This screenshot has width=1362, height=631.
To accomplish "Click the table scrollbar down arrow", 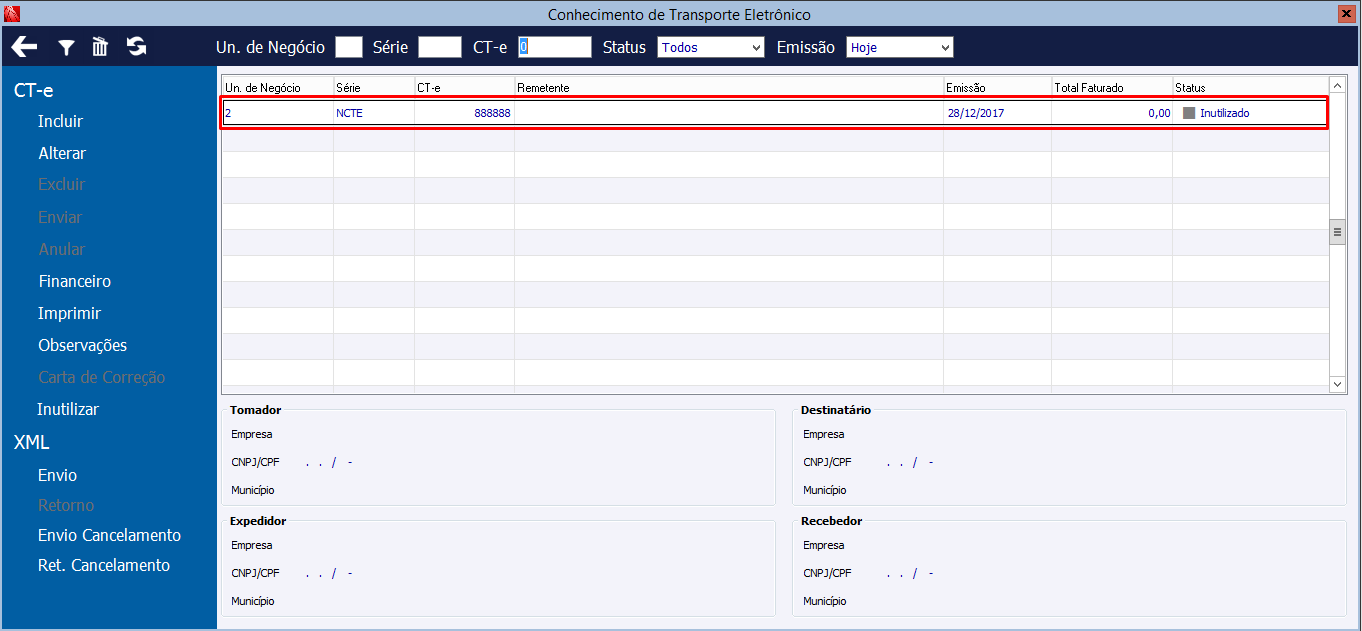I will [1338, 384].
